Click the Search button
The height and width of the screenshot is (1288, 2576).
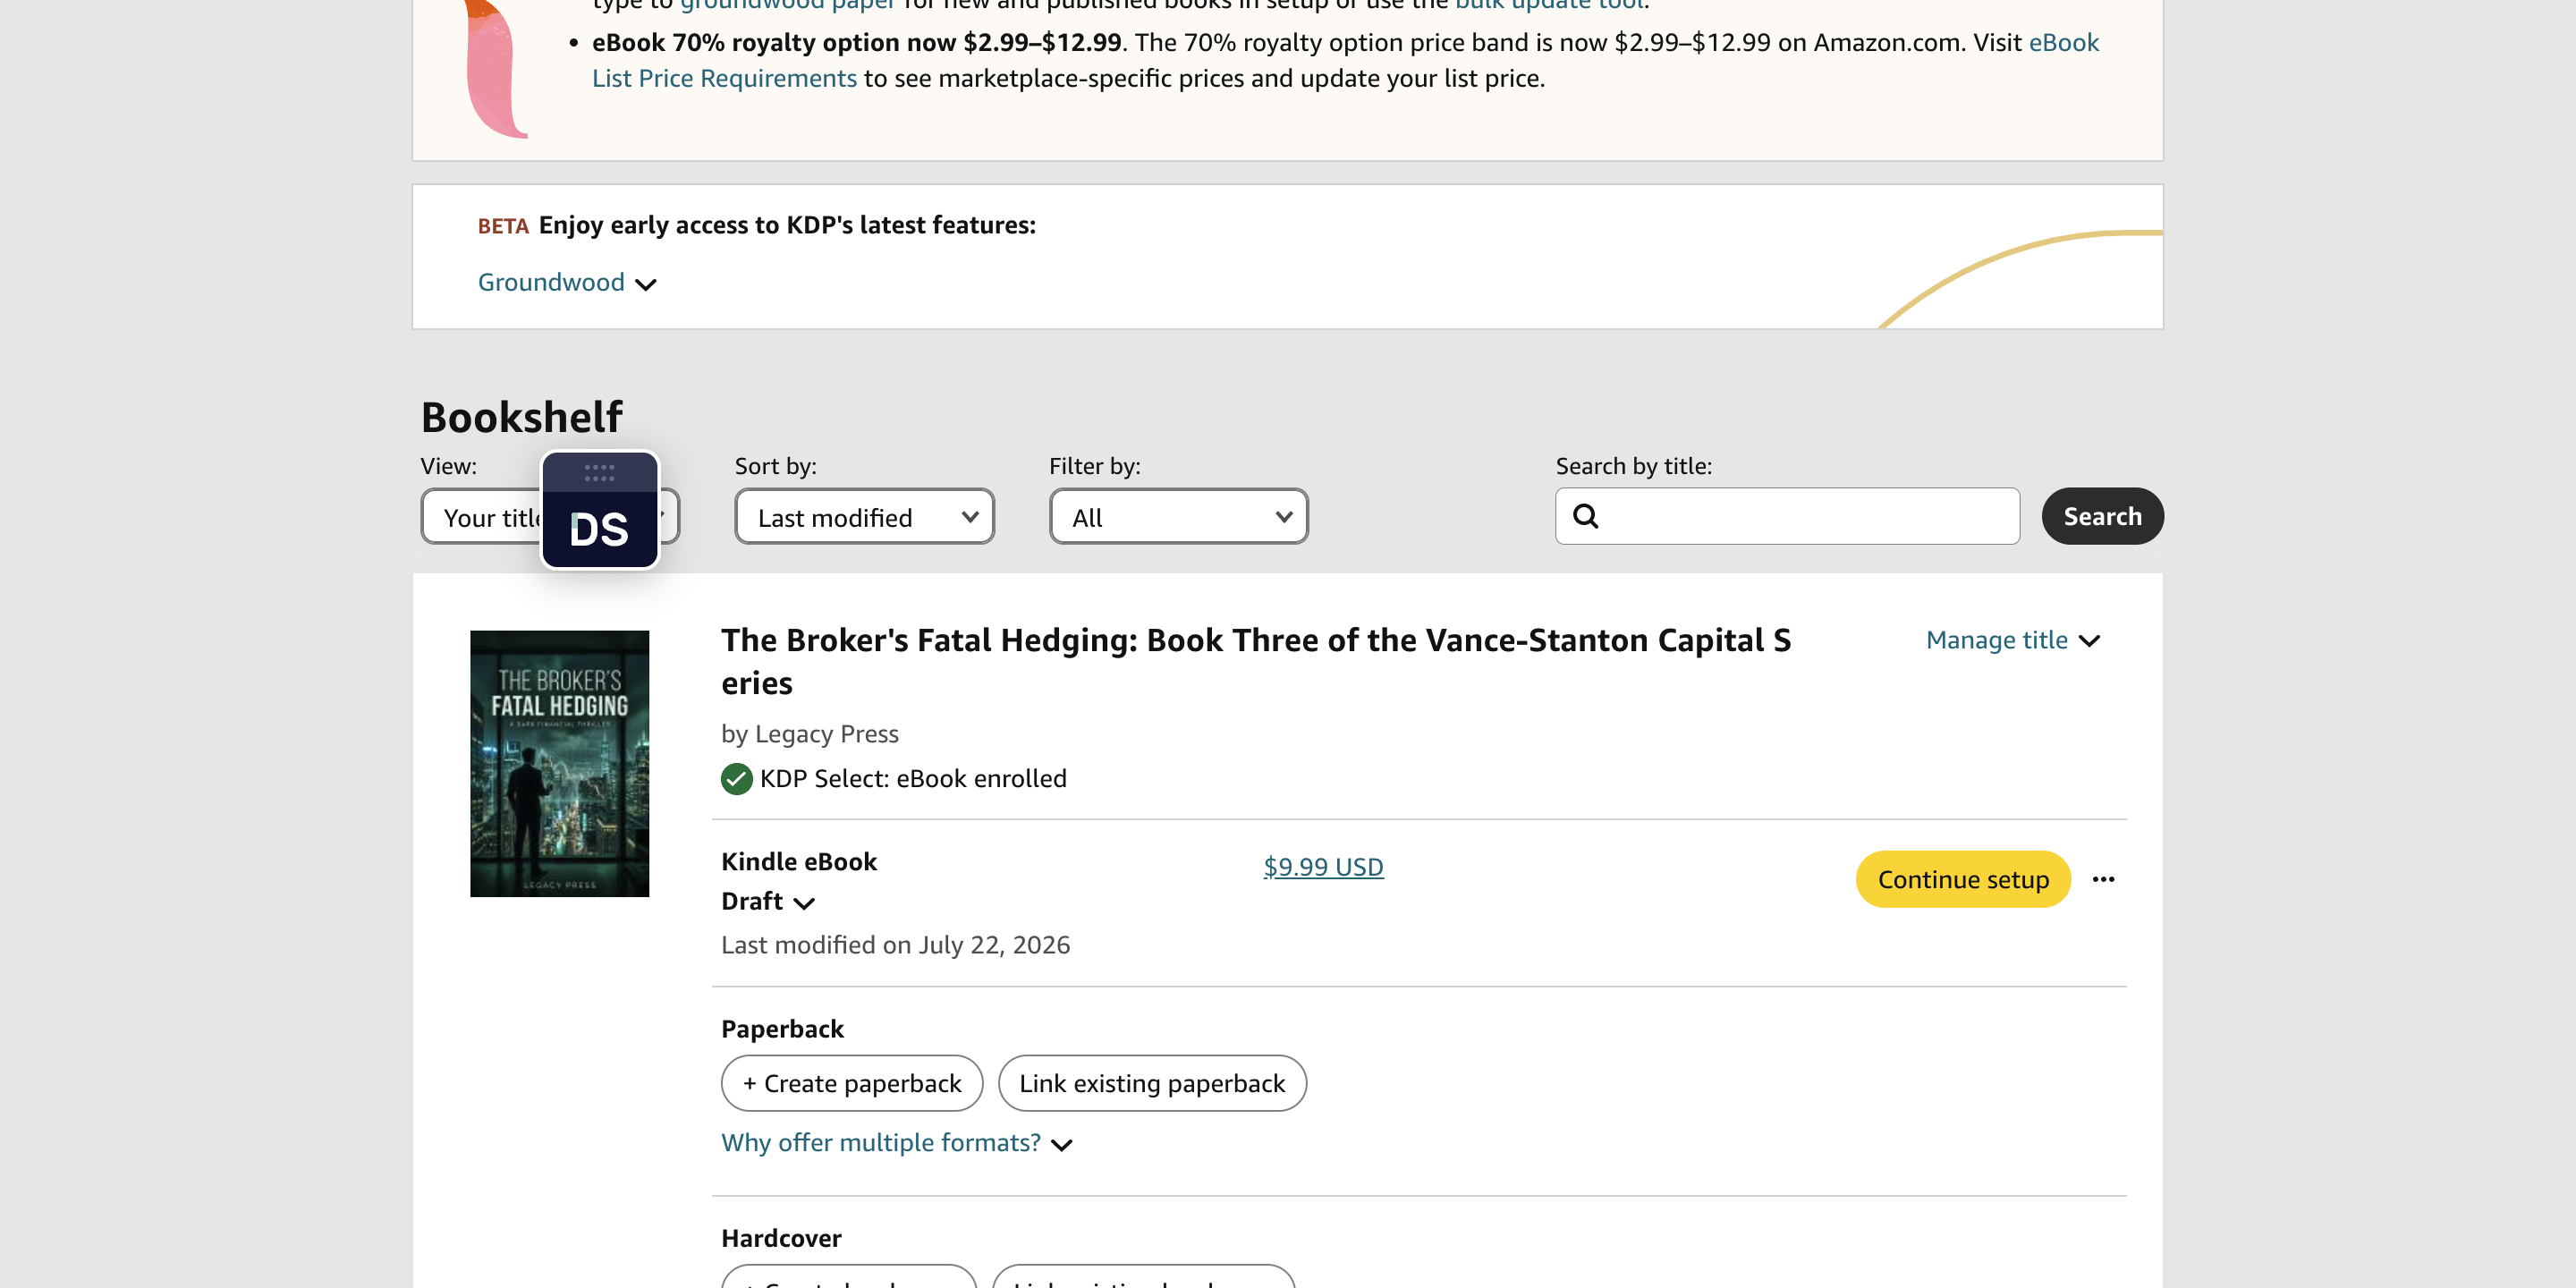2102,516
